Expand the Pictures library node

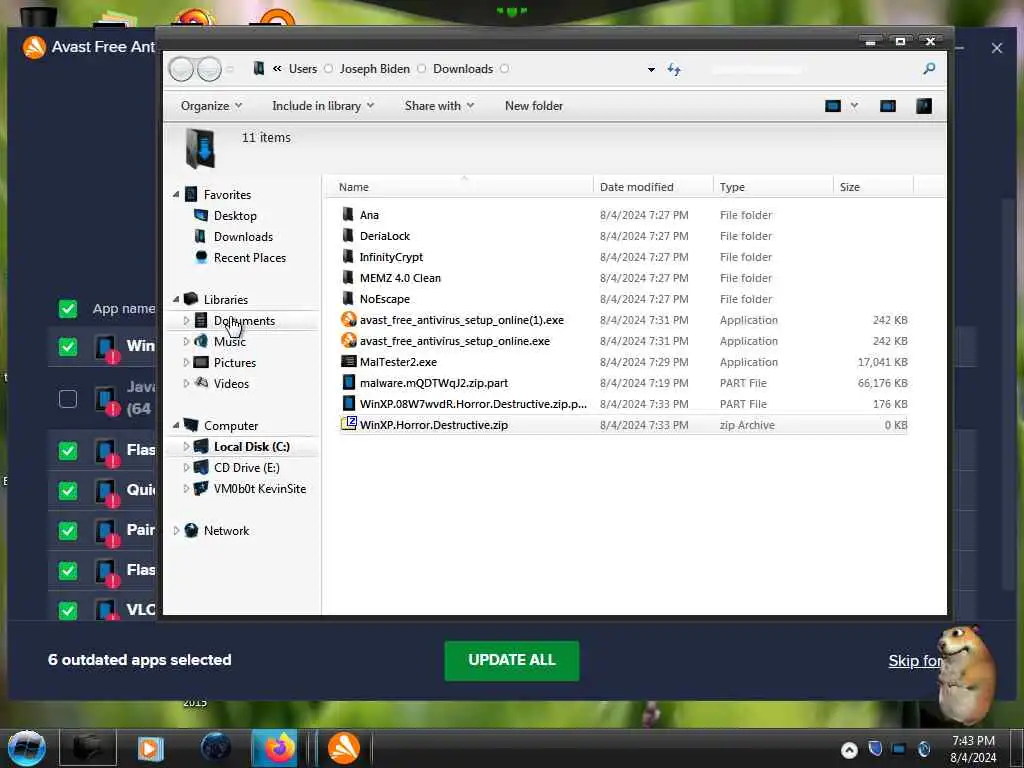click(186, 362)
